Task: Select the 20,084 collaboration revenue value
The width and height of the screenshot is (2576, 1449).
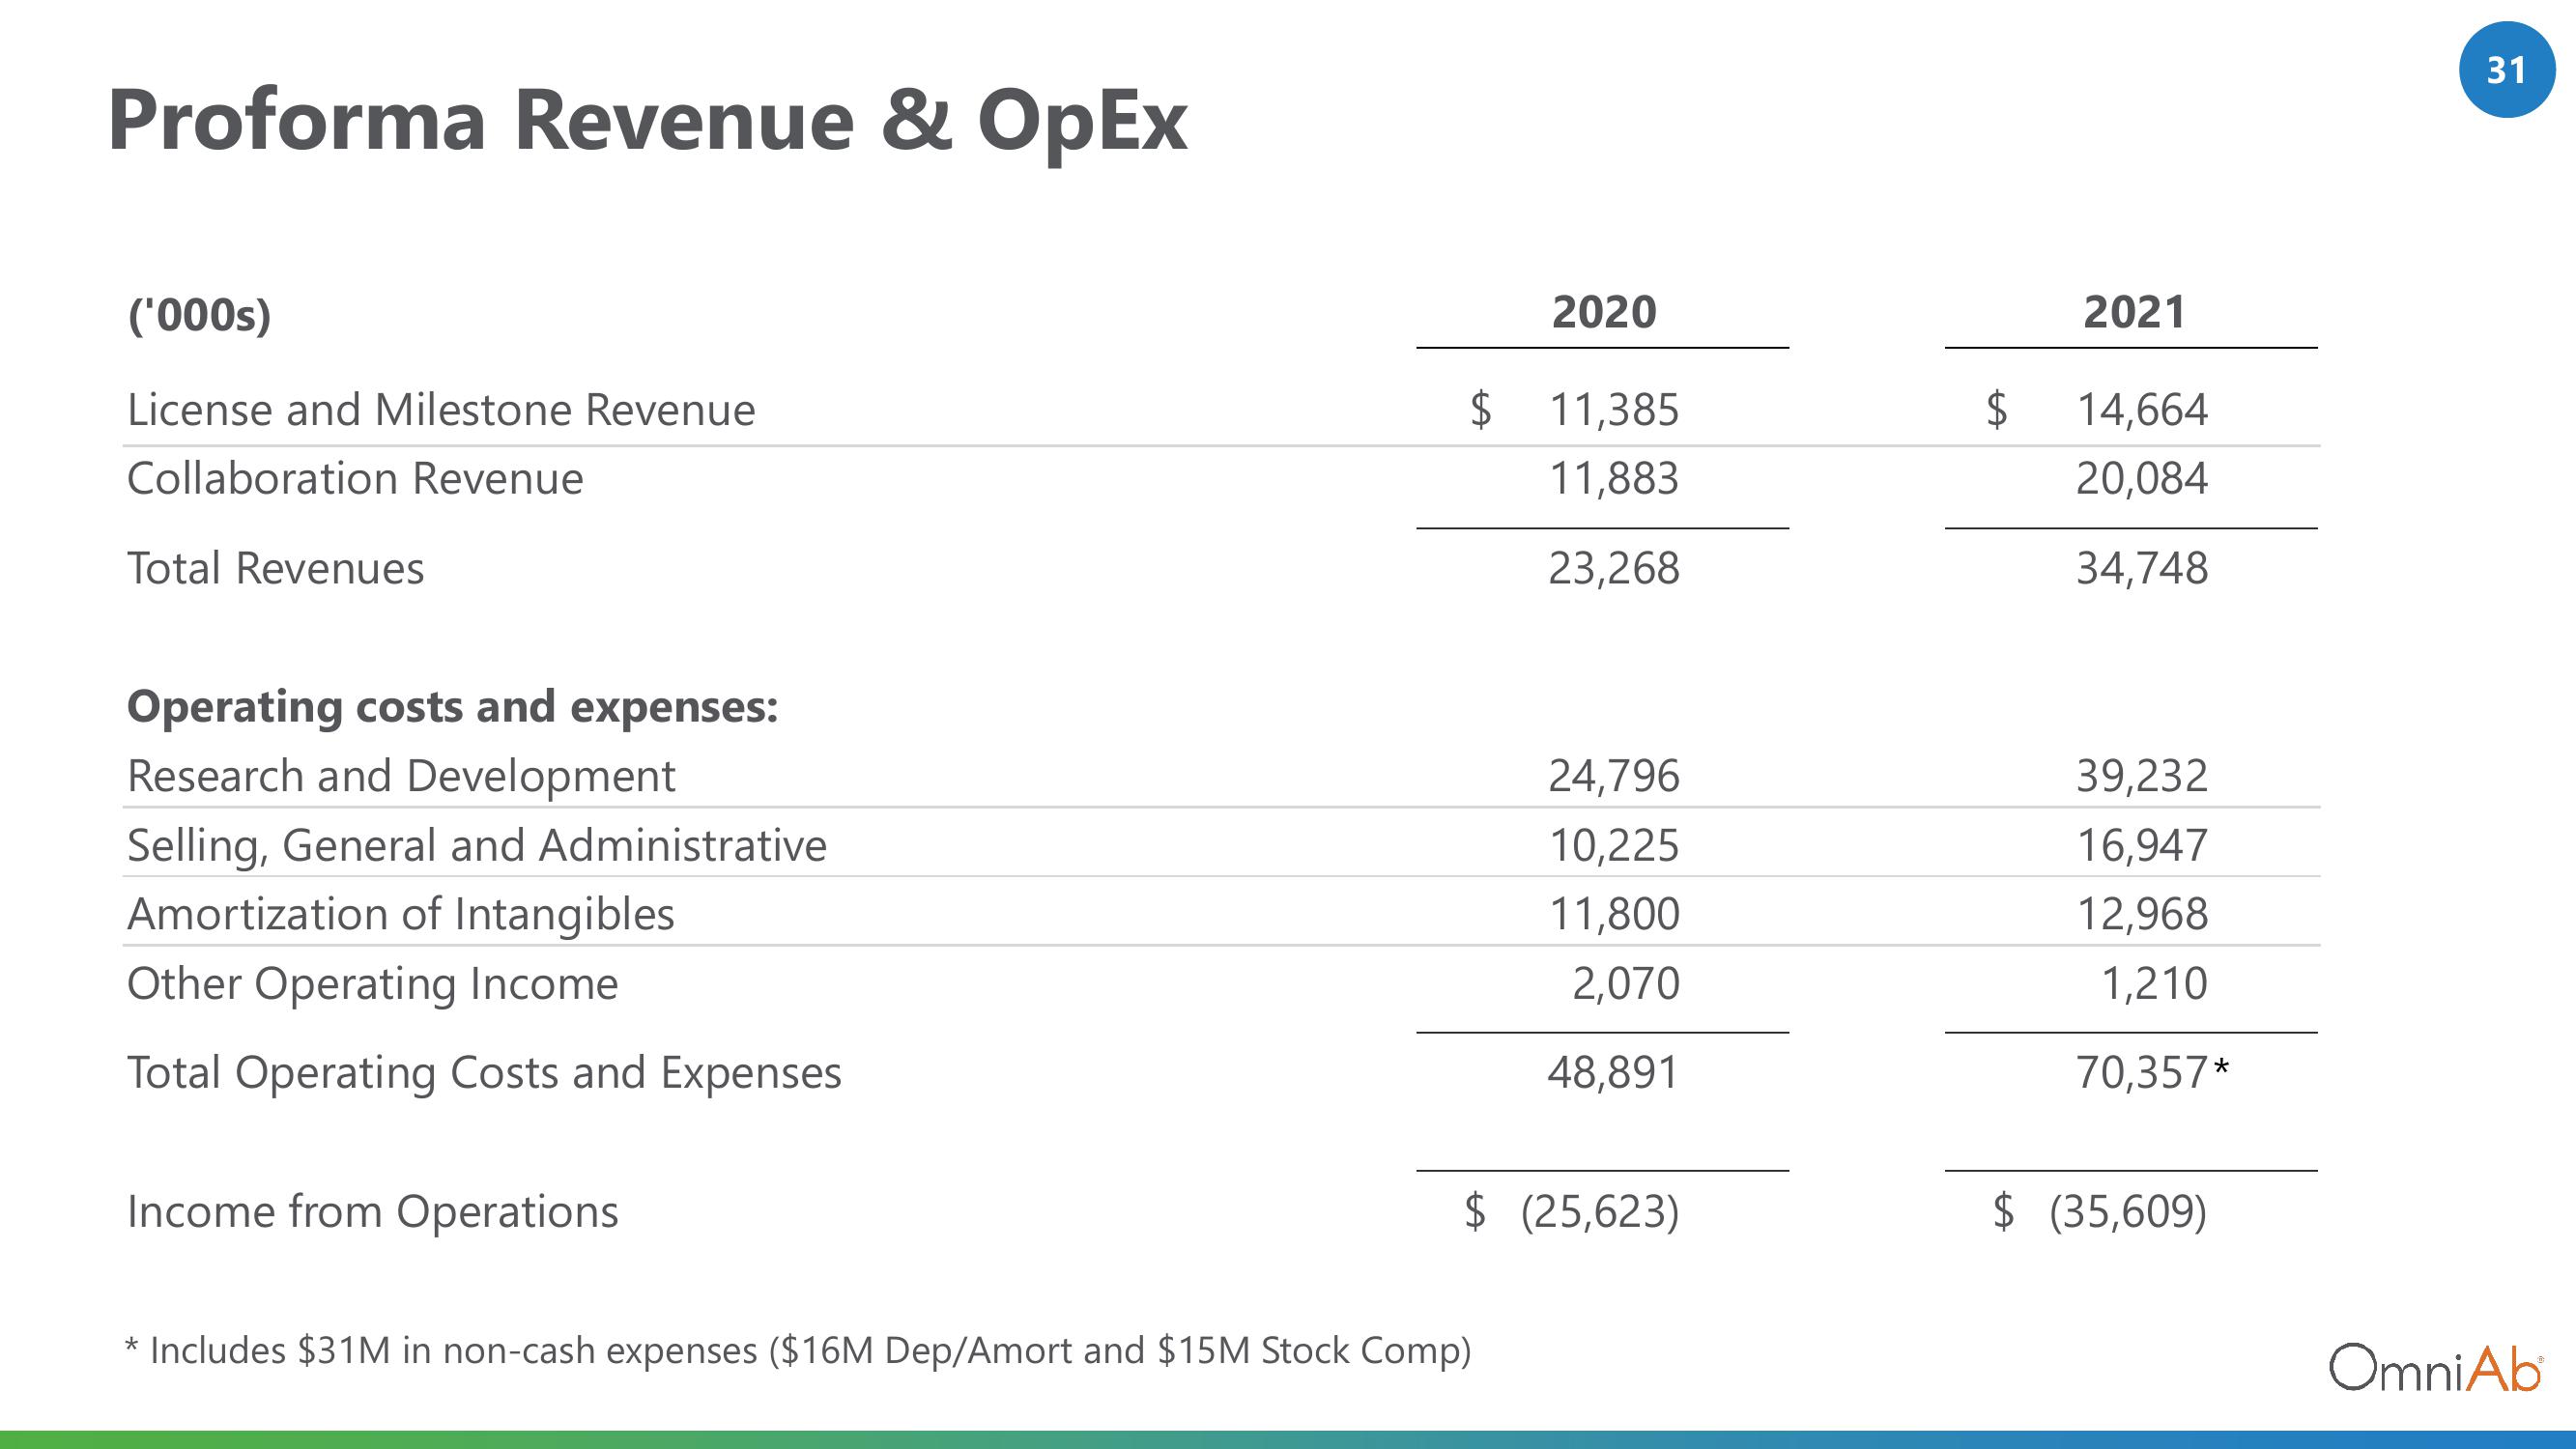Action: (x=2142, y=478)
